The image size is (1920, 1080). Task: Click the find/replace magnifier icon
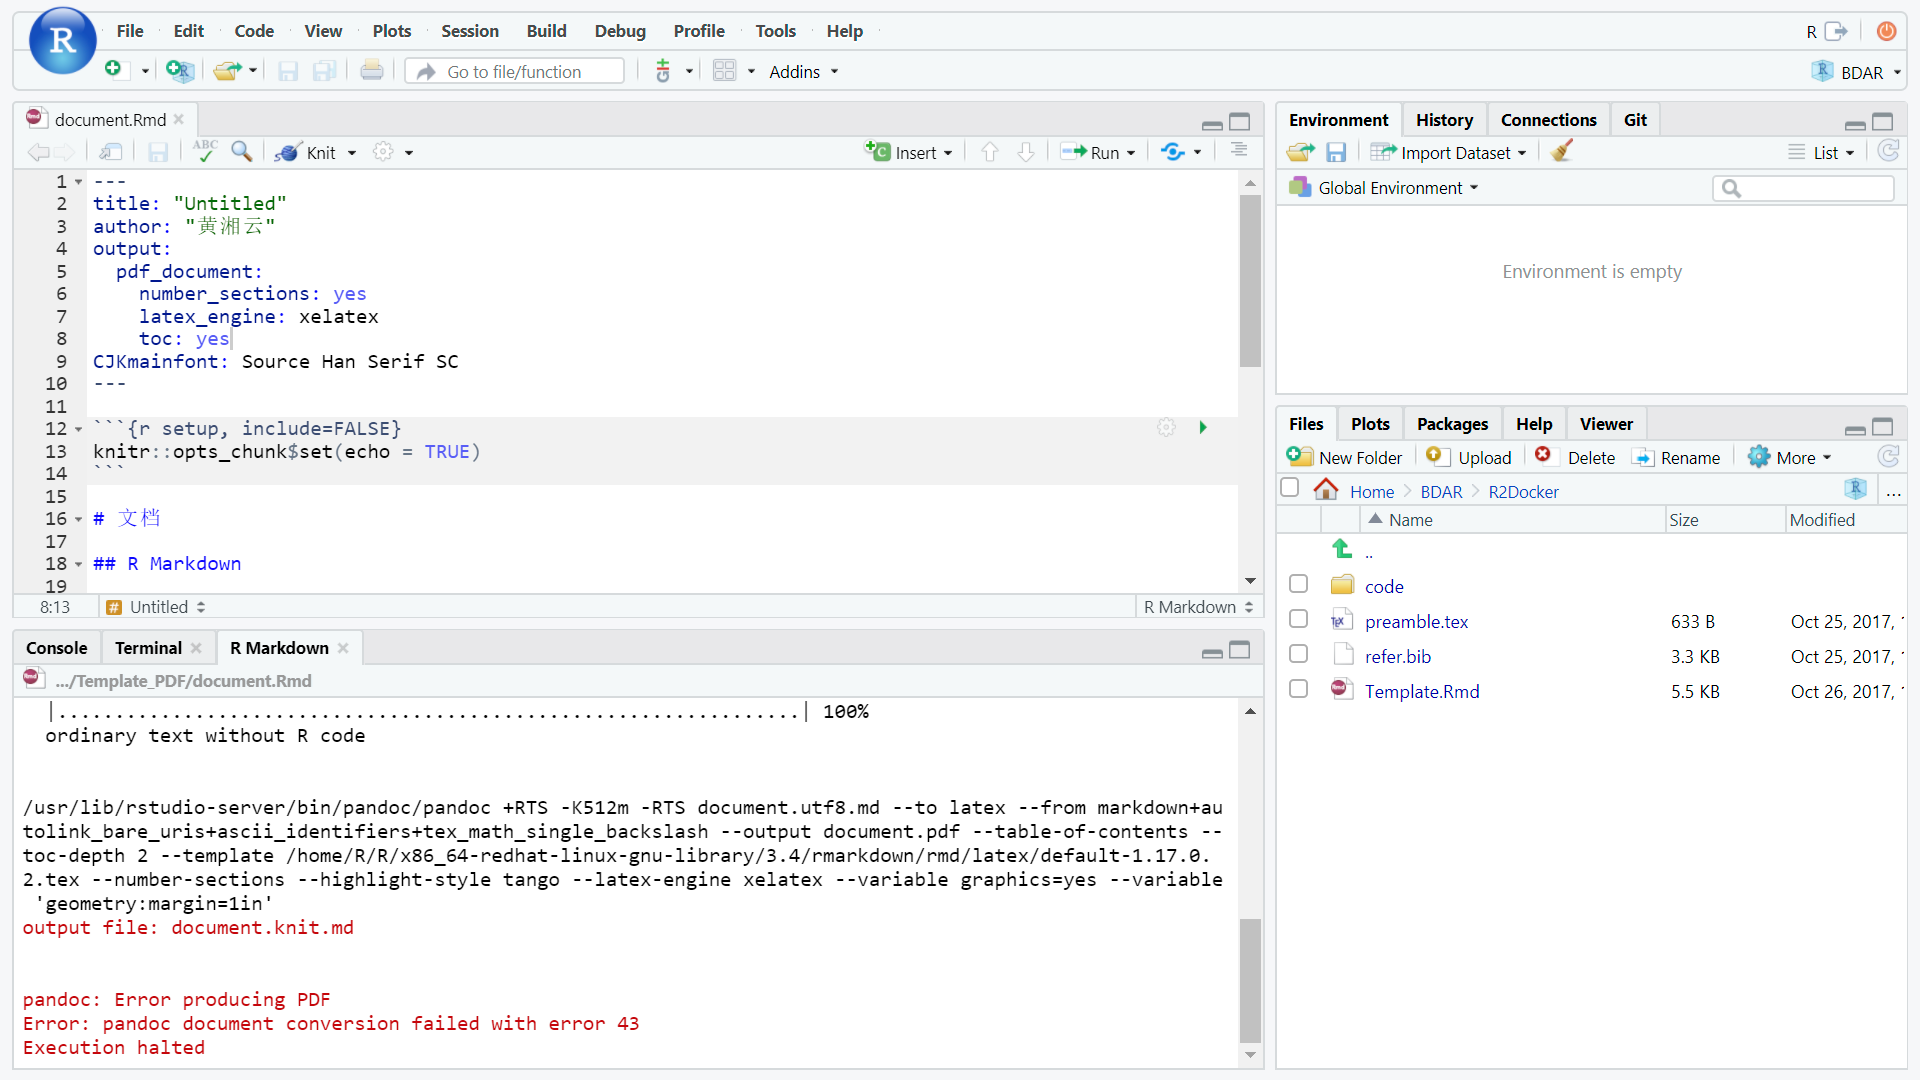tap(241, 151)
